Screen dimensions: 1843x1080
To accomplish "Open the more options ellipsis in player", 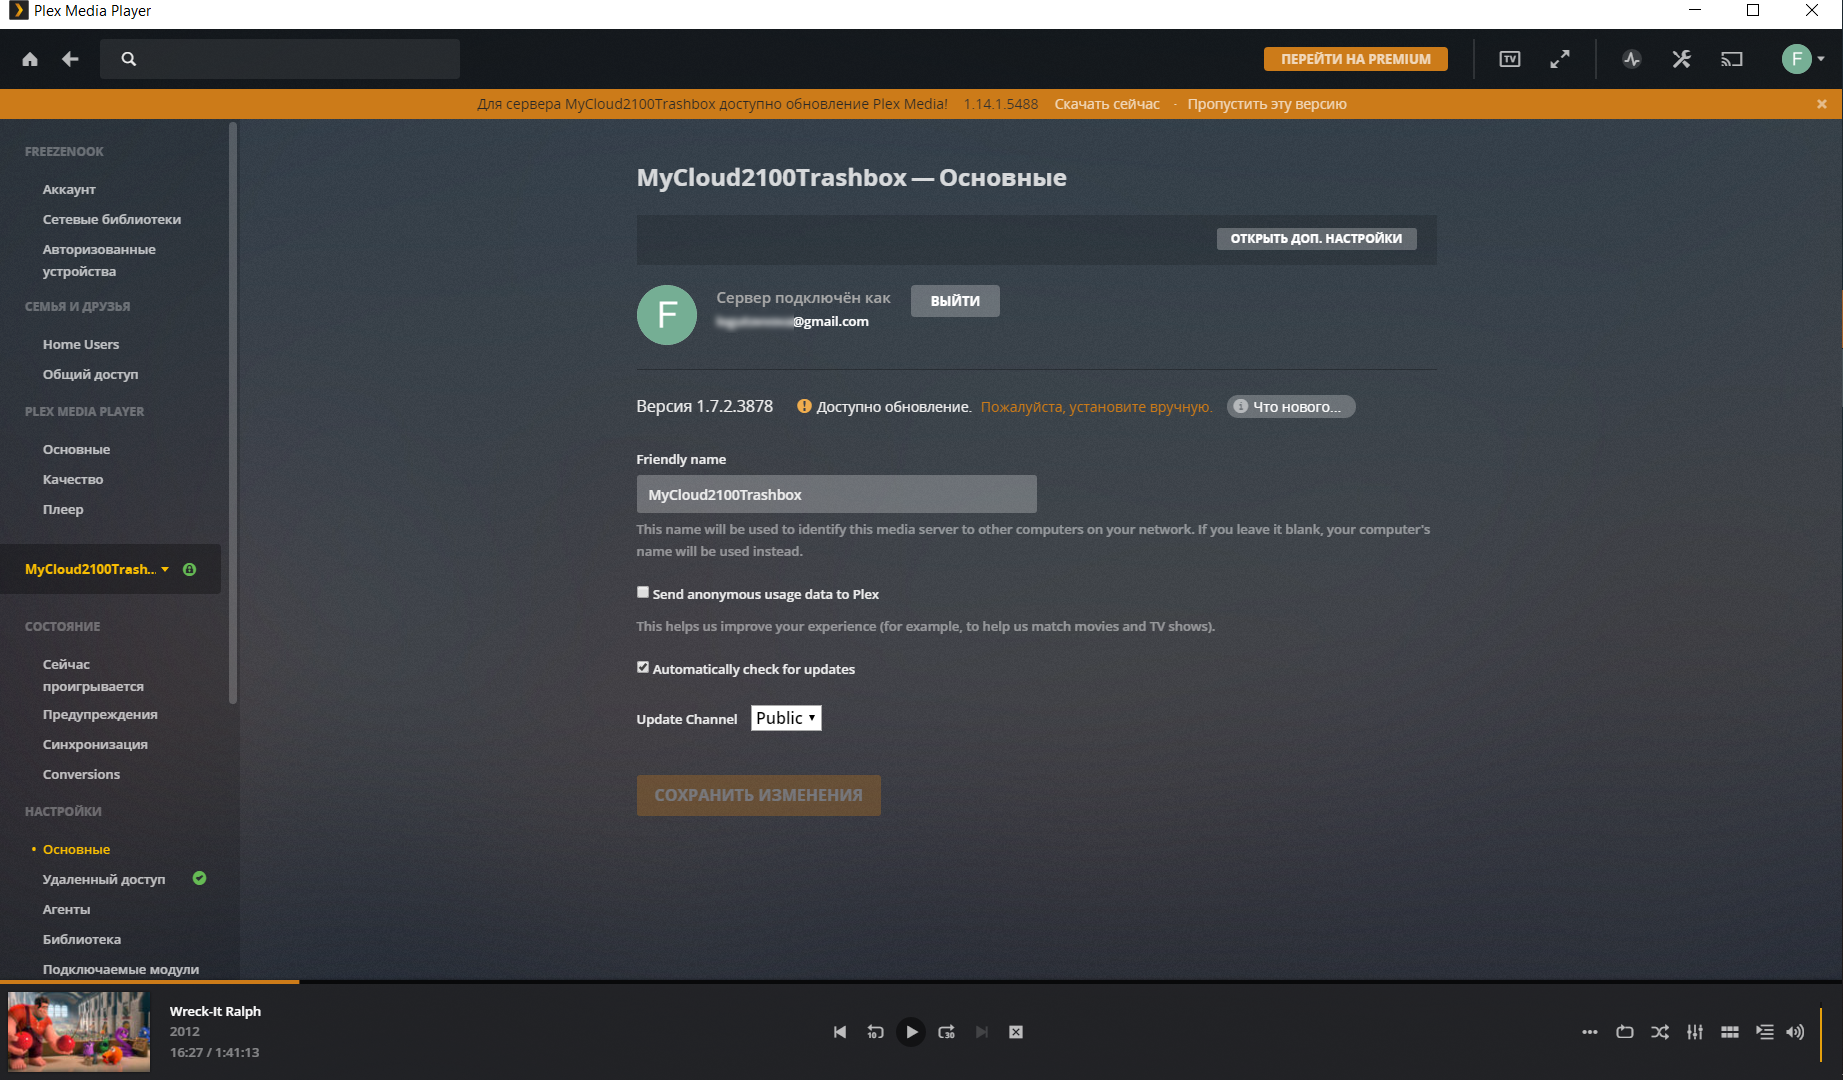I will pyautogui.click(x=1590, y=1032).
